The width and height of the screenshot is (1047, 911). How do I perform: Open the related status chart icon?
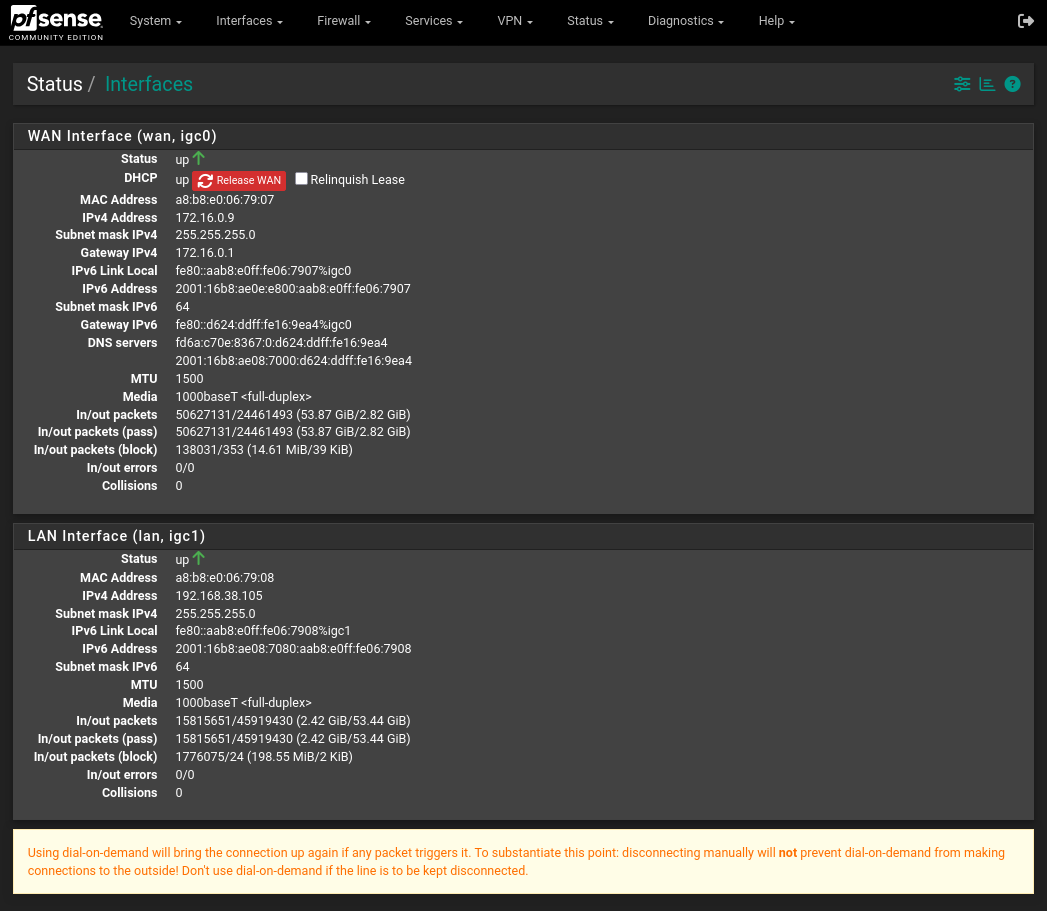[987, 84]
